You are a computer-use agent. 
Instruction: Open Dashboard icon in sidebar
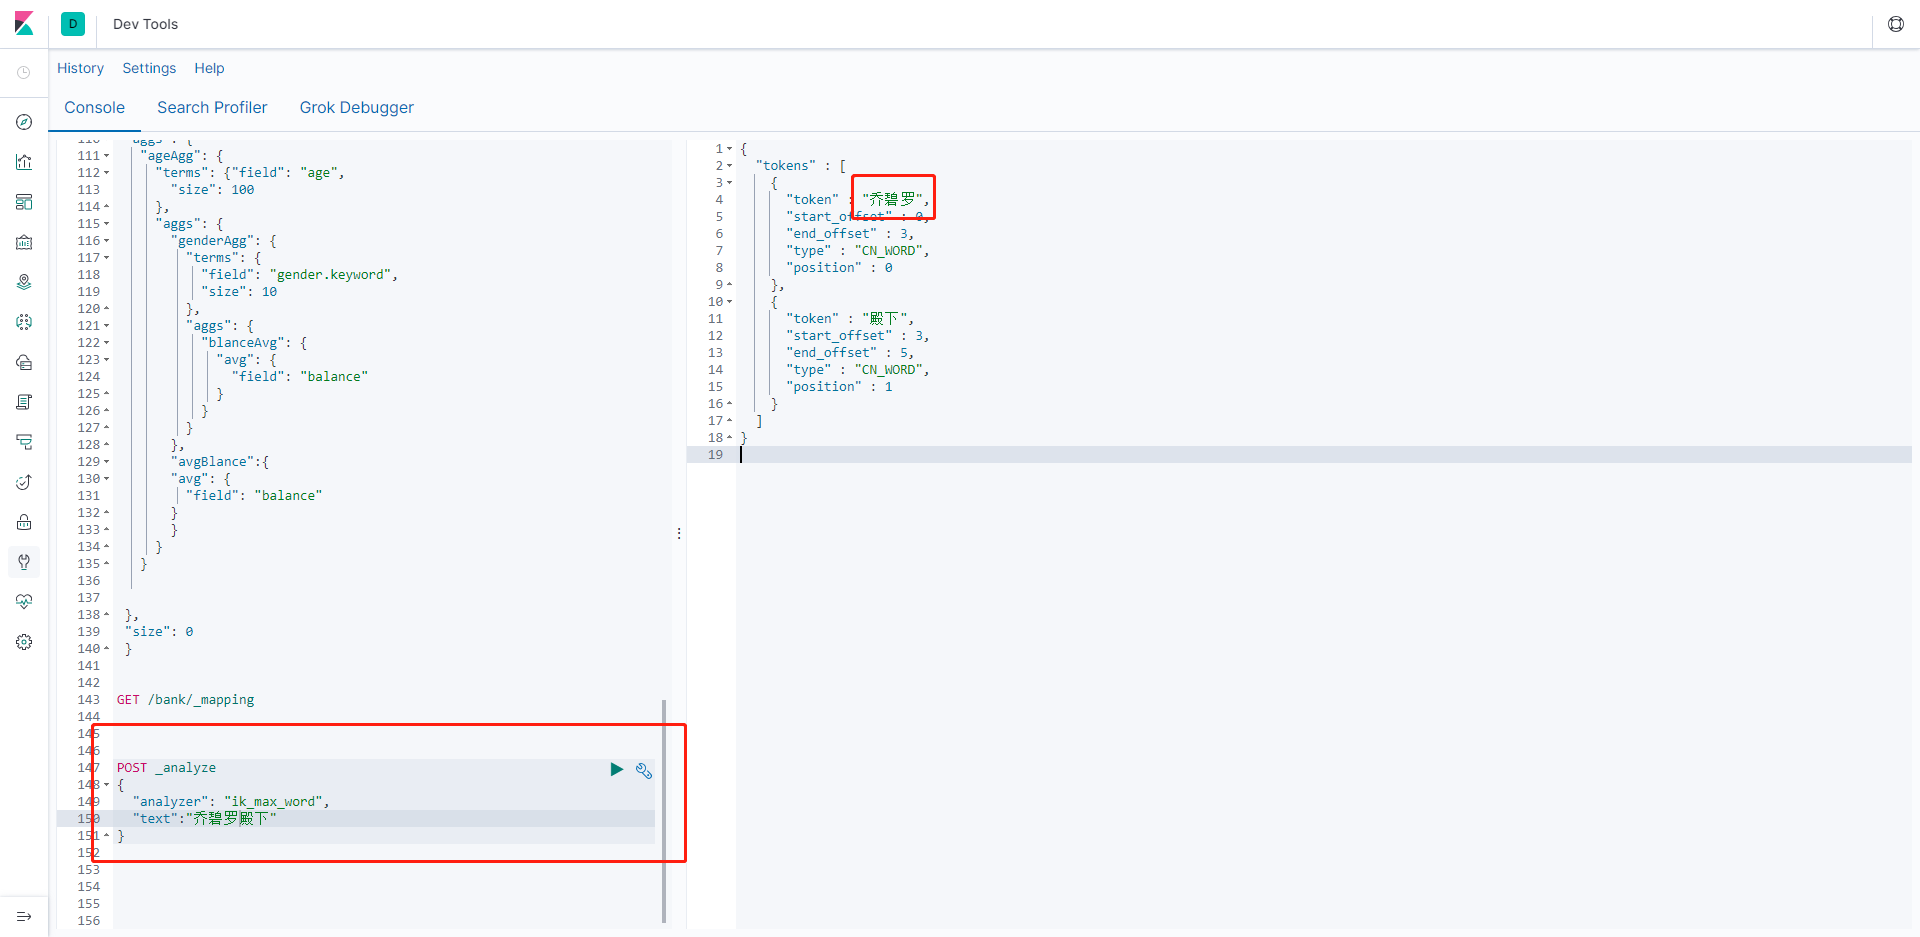point(24,202)
